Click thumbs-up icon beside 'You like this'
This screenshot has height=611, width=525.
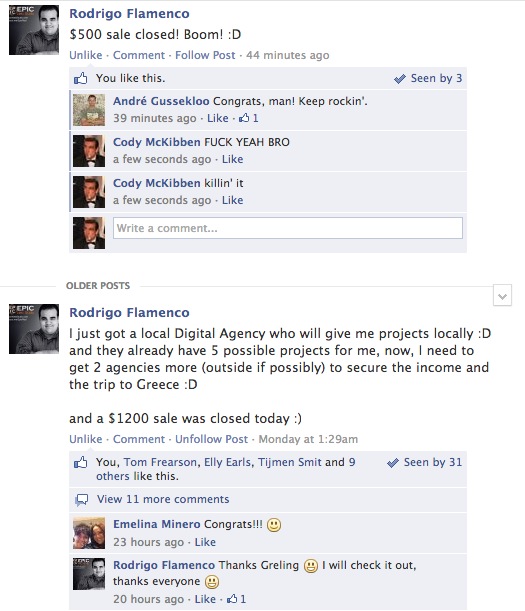point(81,78)
